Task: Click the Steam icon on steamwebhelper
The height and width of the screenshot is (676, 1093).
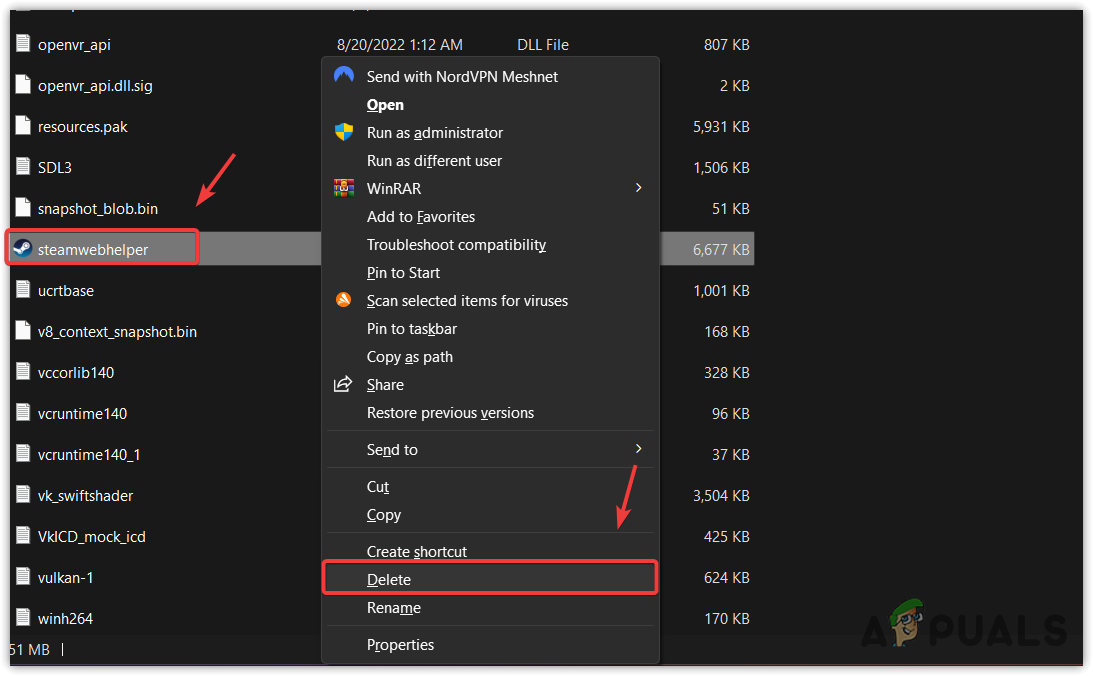Action: coord(22,247)
